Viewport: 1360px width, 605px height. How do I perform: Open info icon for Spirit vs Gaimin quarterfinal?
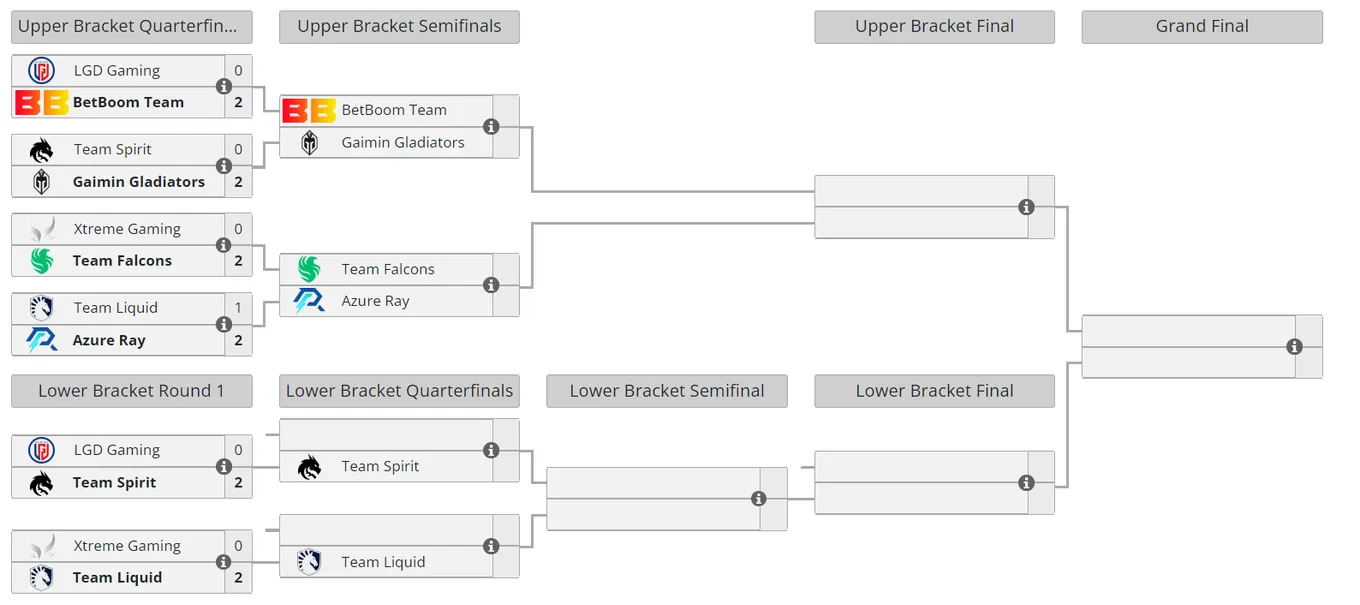tap(224, 166)
